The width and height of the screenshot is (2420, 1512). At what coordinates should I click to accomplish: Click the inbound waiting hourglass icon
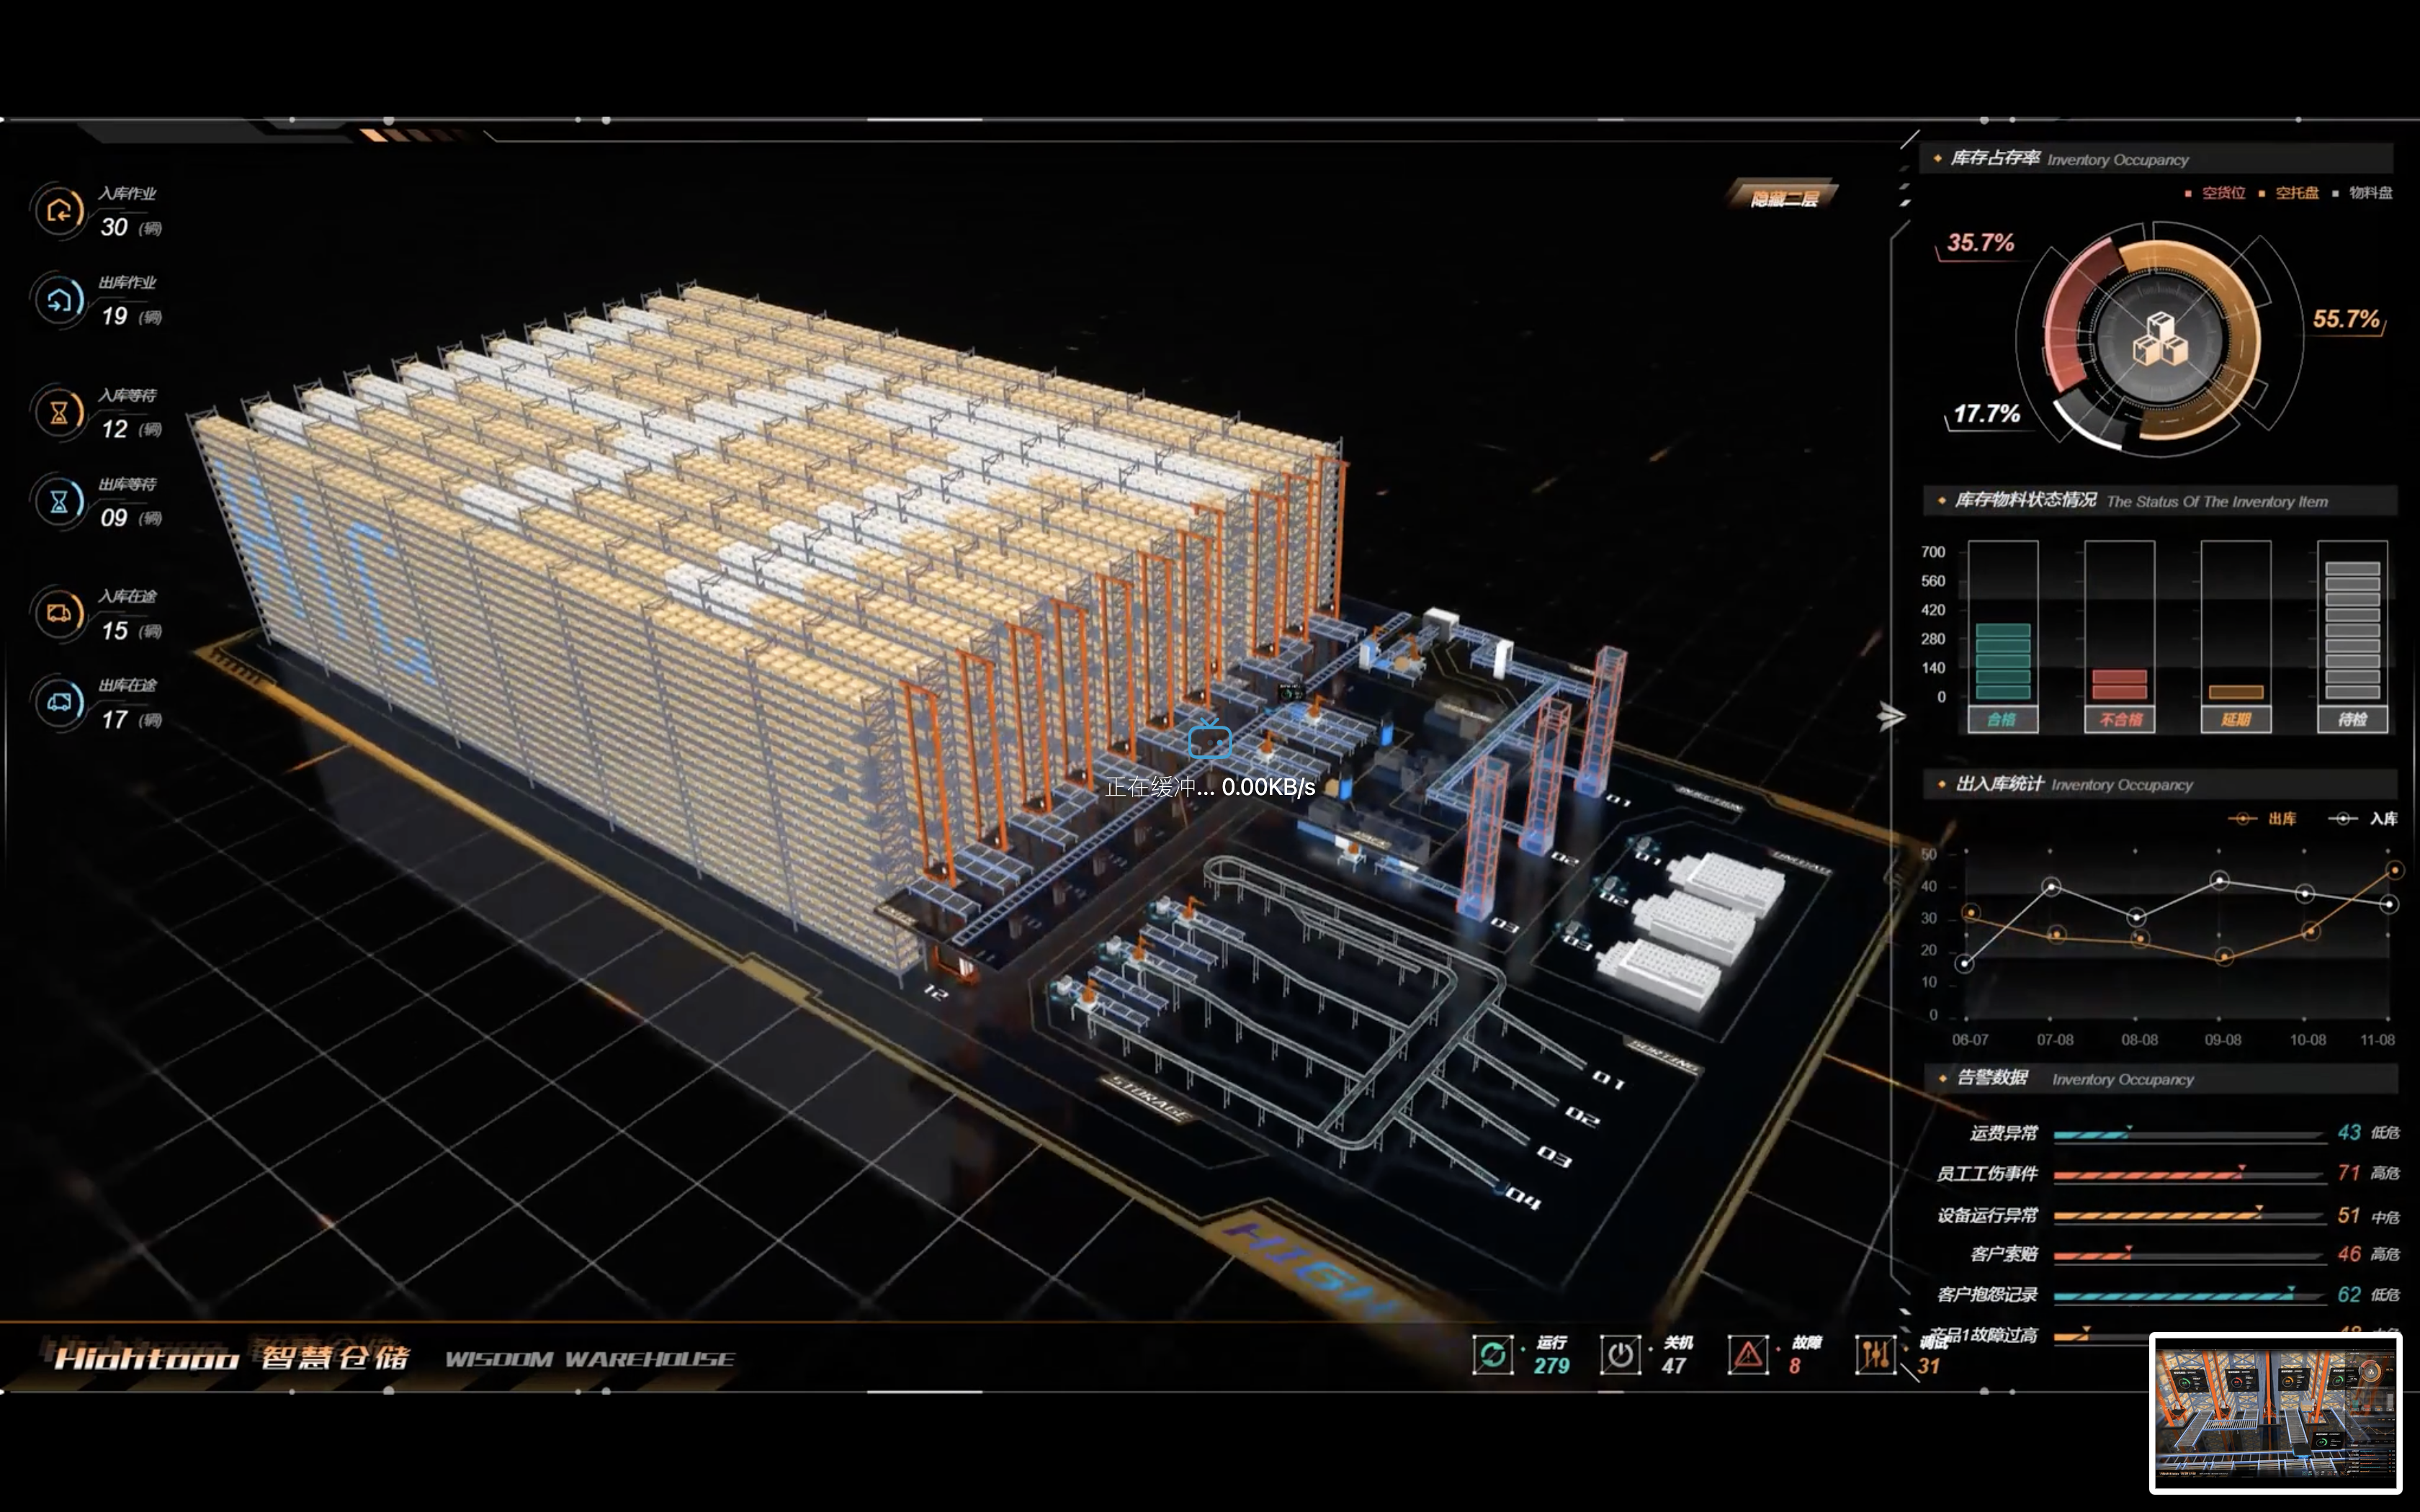(59, 412)
